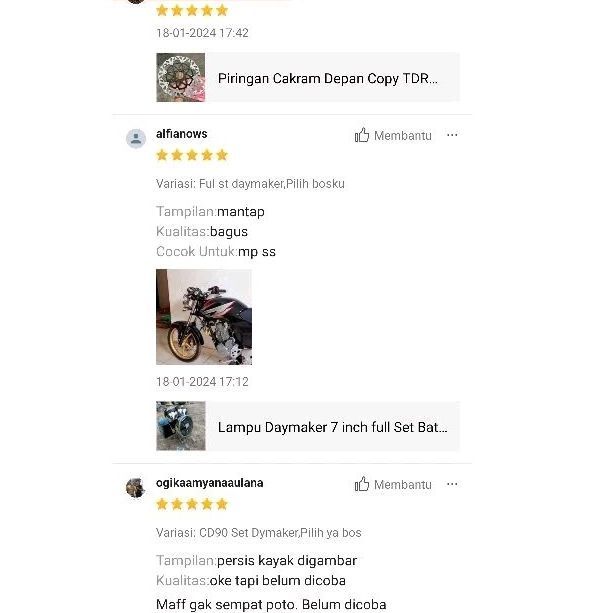
Task: Click thumbs-up icon on alfianows review
Action: [x=362, y=135]
